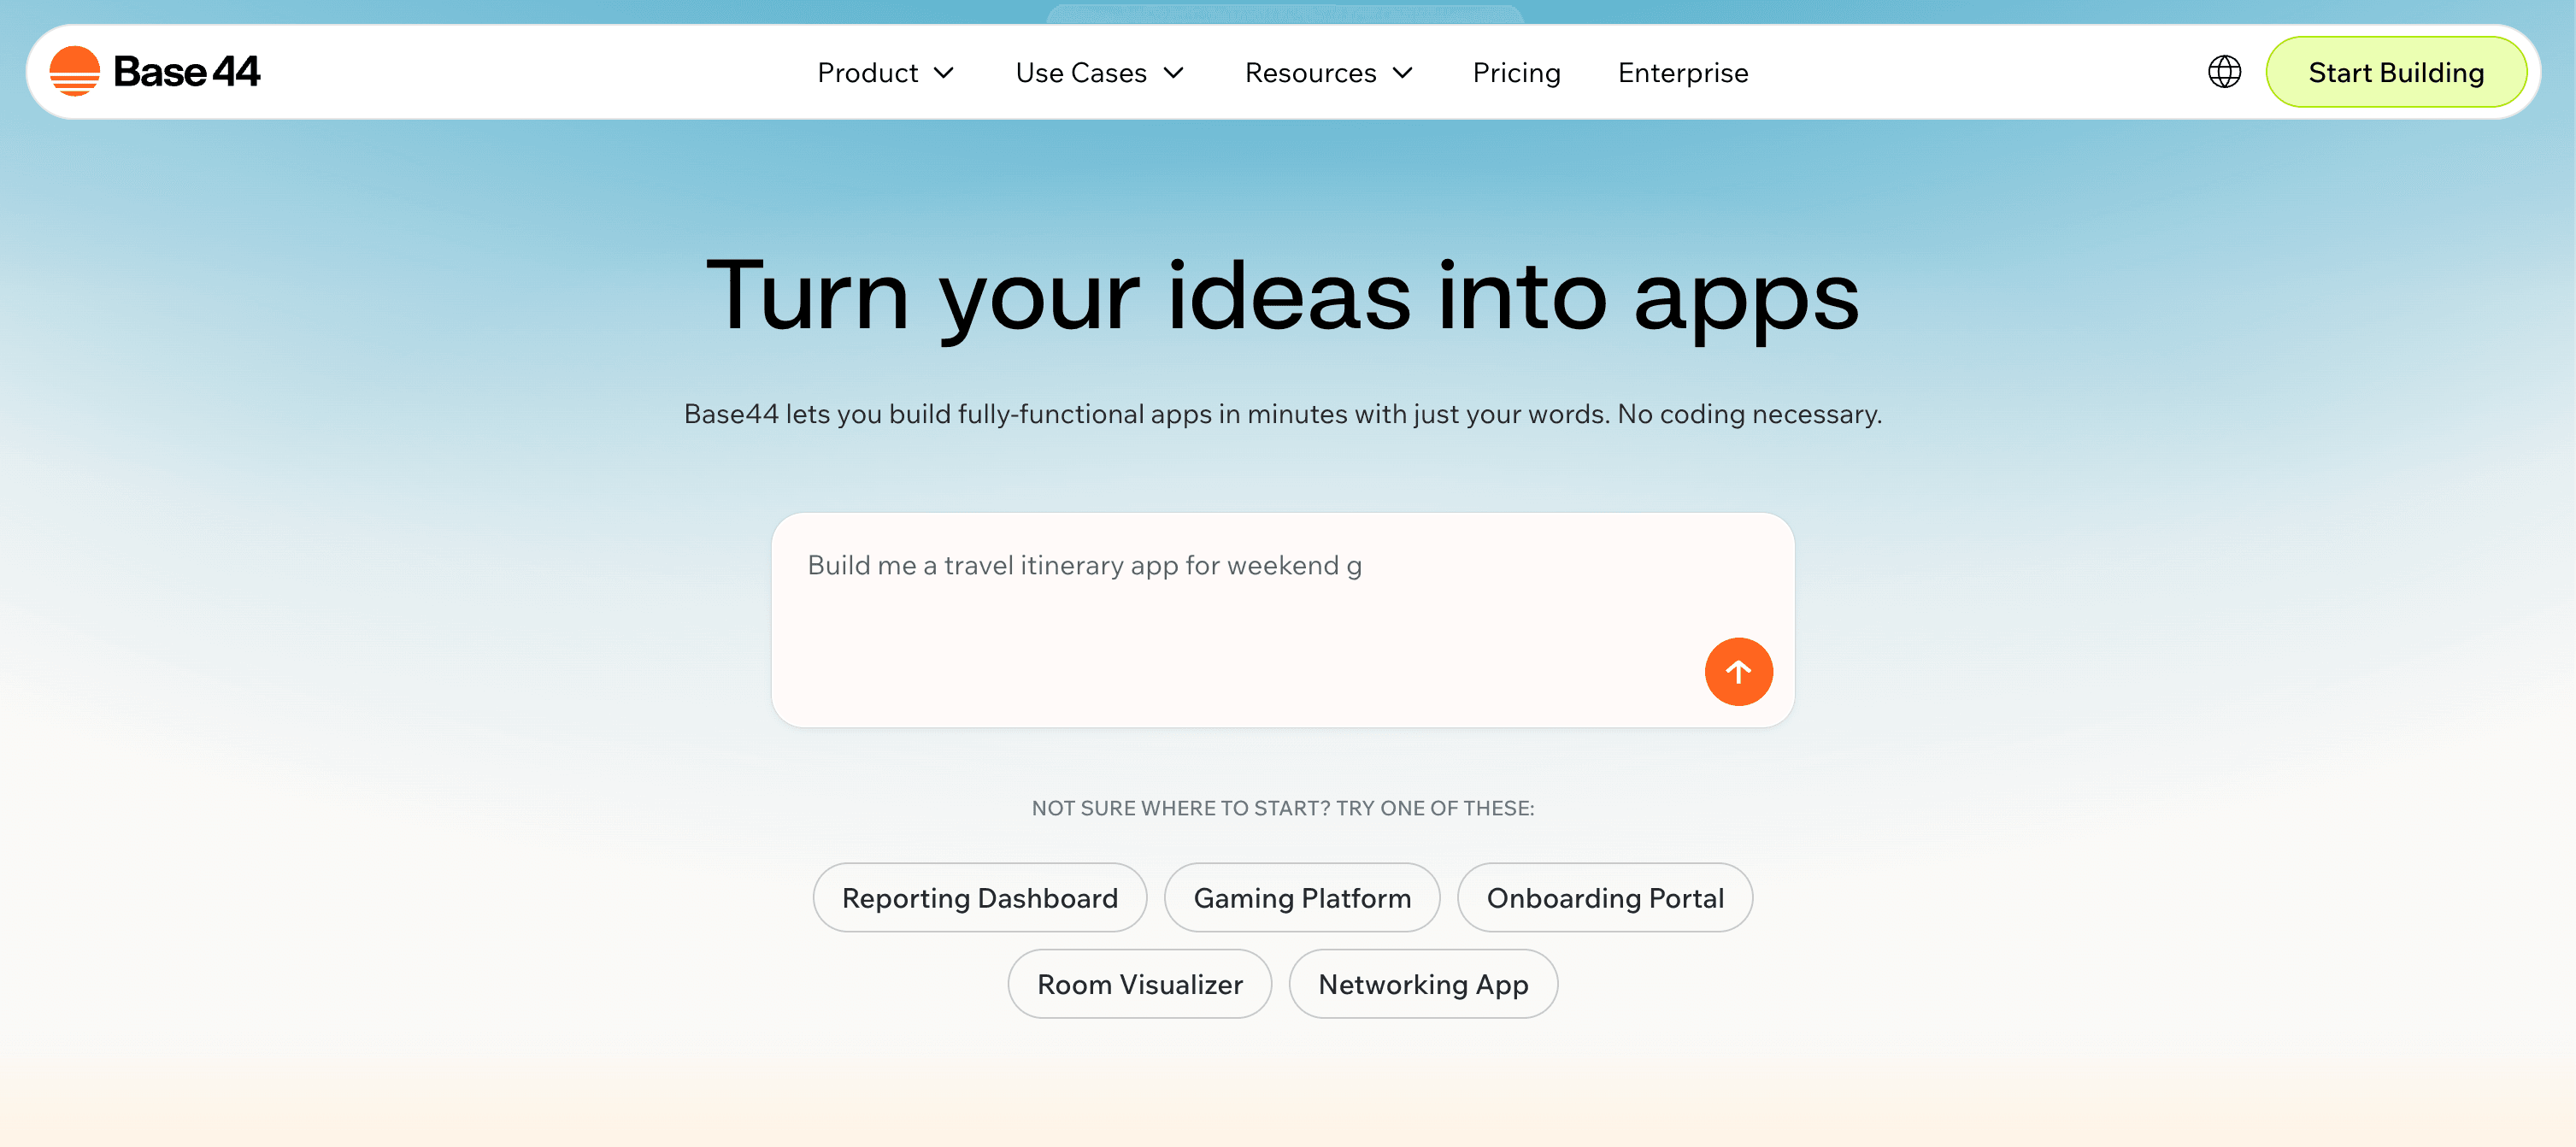Viewport: 2576px width, 1147px height.
Task: Click the Base44 orange sun logo
Action: tap(75, 71)
